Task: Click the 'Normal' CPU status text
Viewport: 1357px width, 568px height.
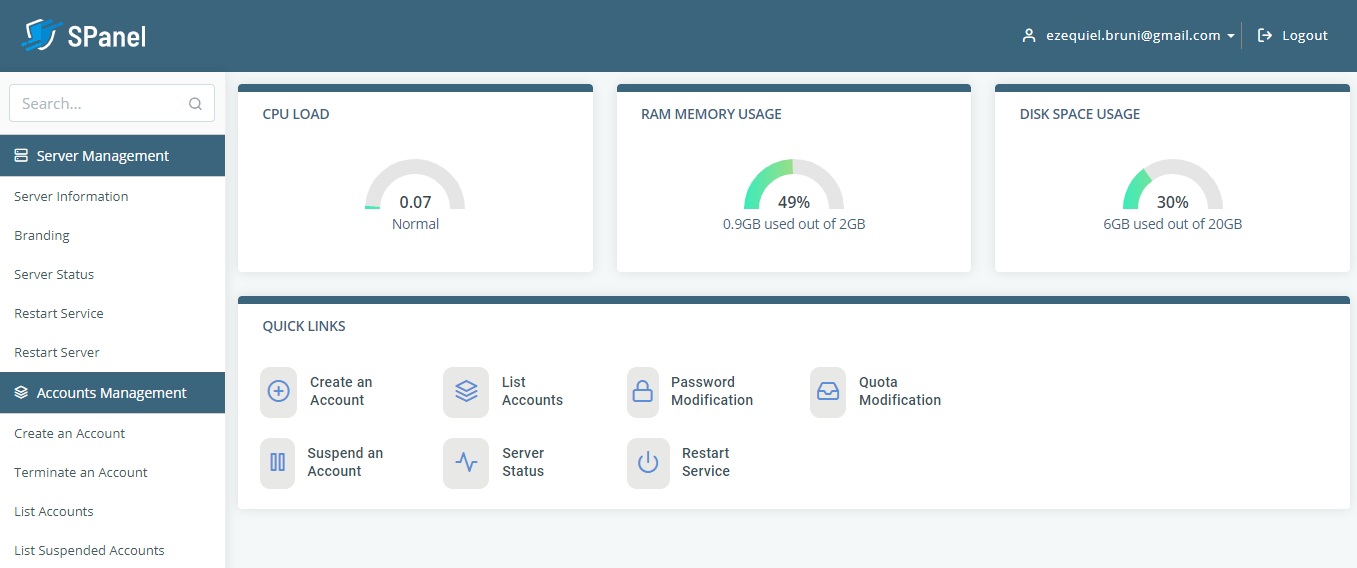Action: click(416, 224)
